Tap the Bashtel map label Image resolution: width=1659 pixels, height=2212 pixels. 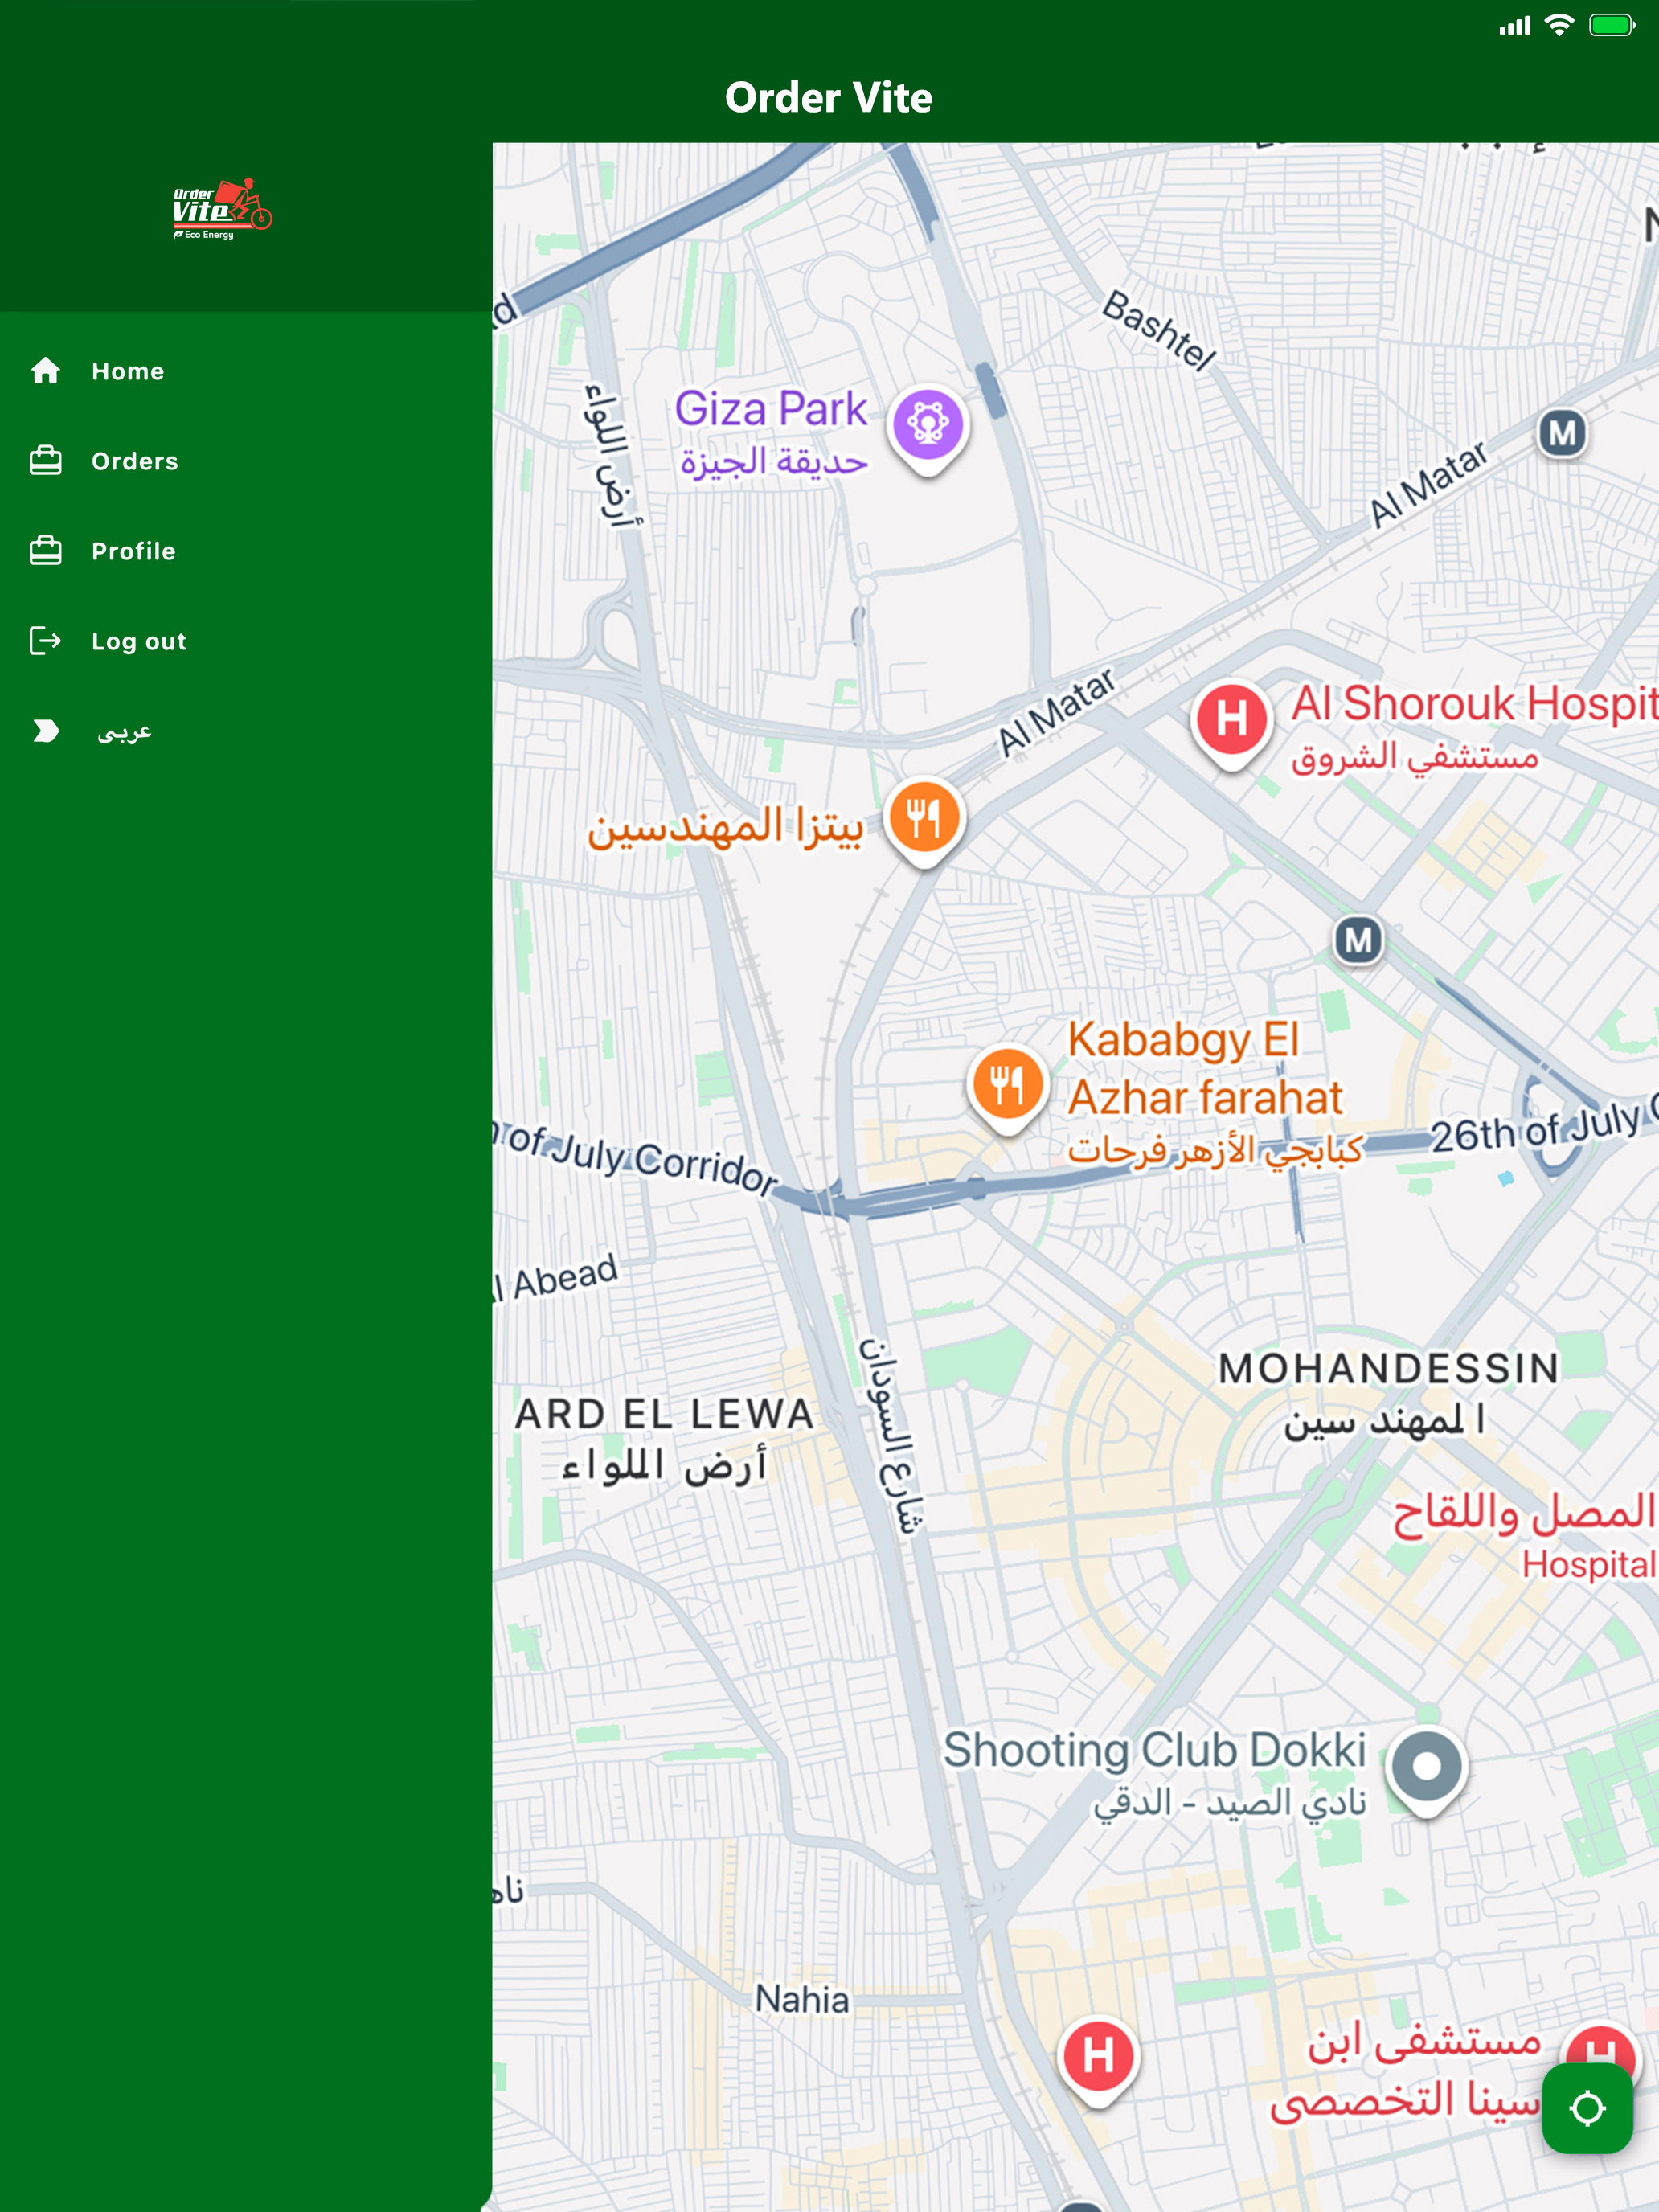click(x=1159, y=330)
